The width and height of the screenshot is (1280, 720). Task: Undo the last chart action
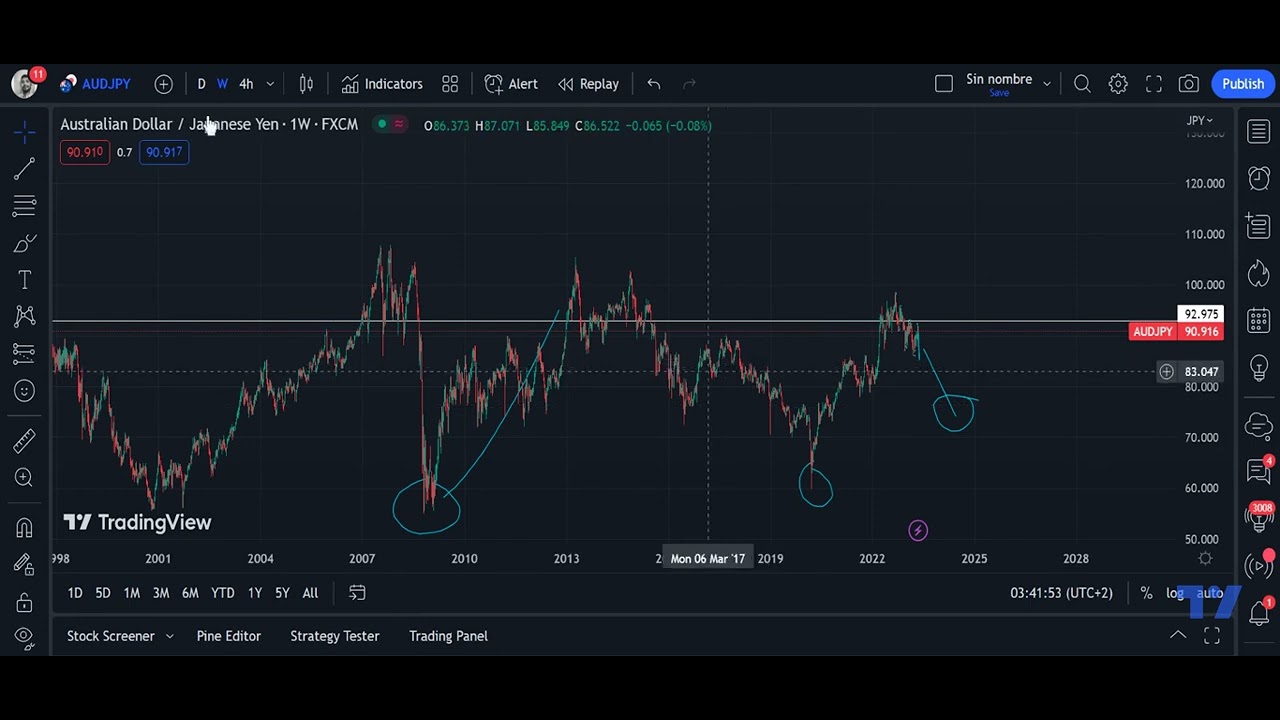click(x=654, y=84)
